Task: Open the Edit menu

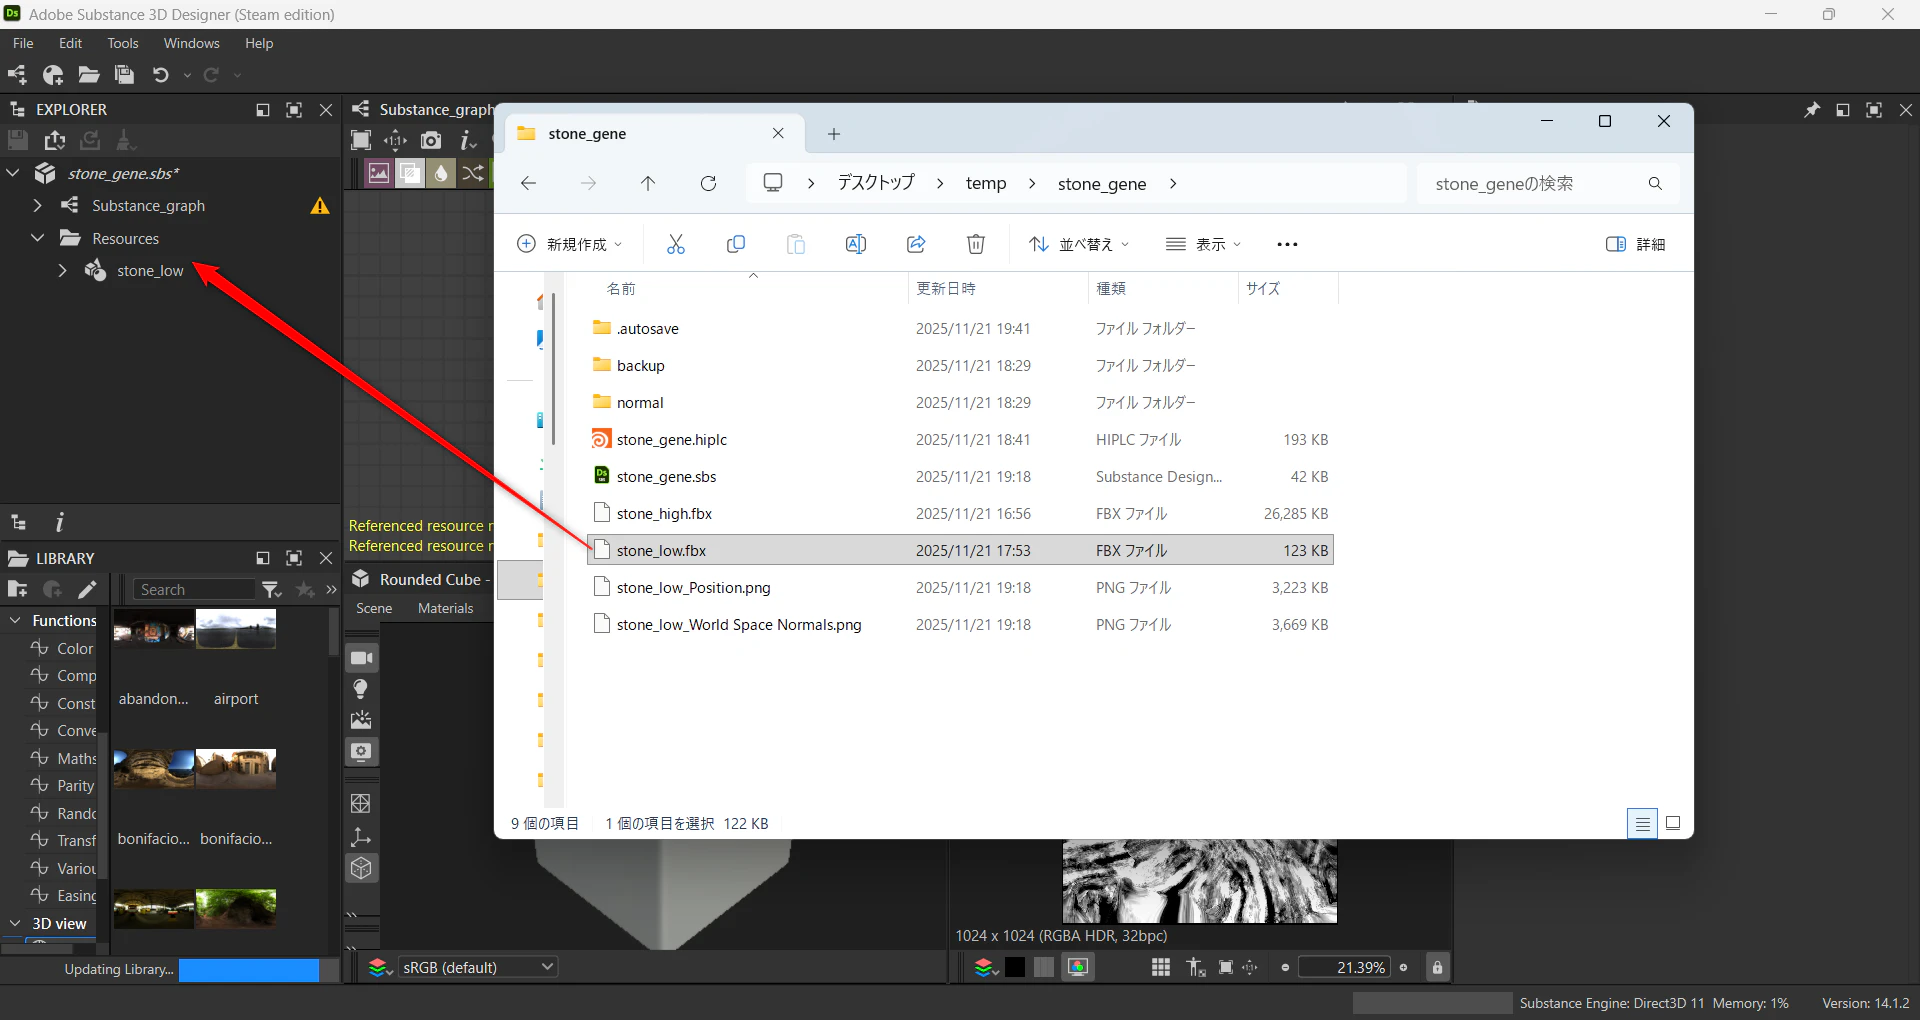Action: 70,43
